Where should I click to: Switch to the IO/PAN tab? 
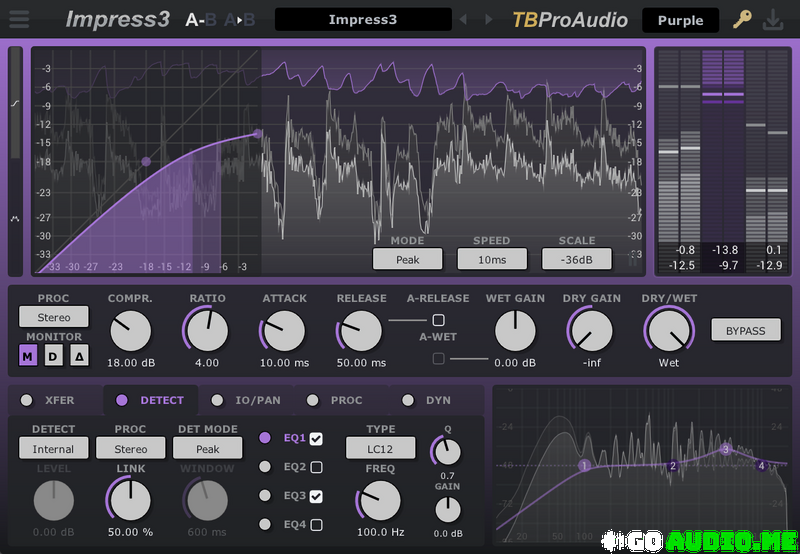click(x=246, y=400)
